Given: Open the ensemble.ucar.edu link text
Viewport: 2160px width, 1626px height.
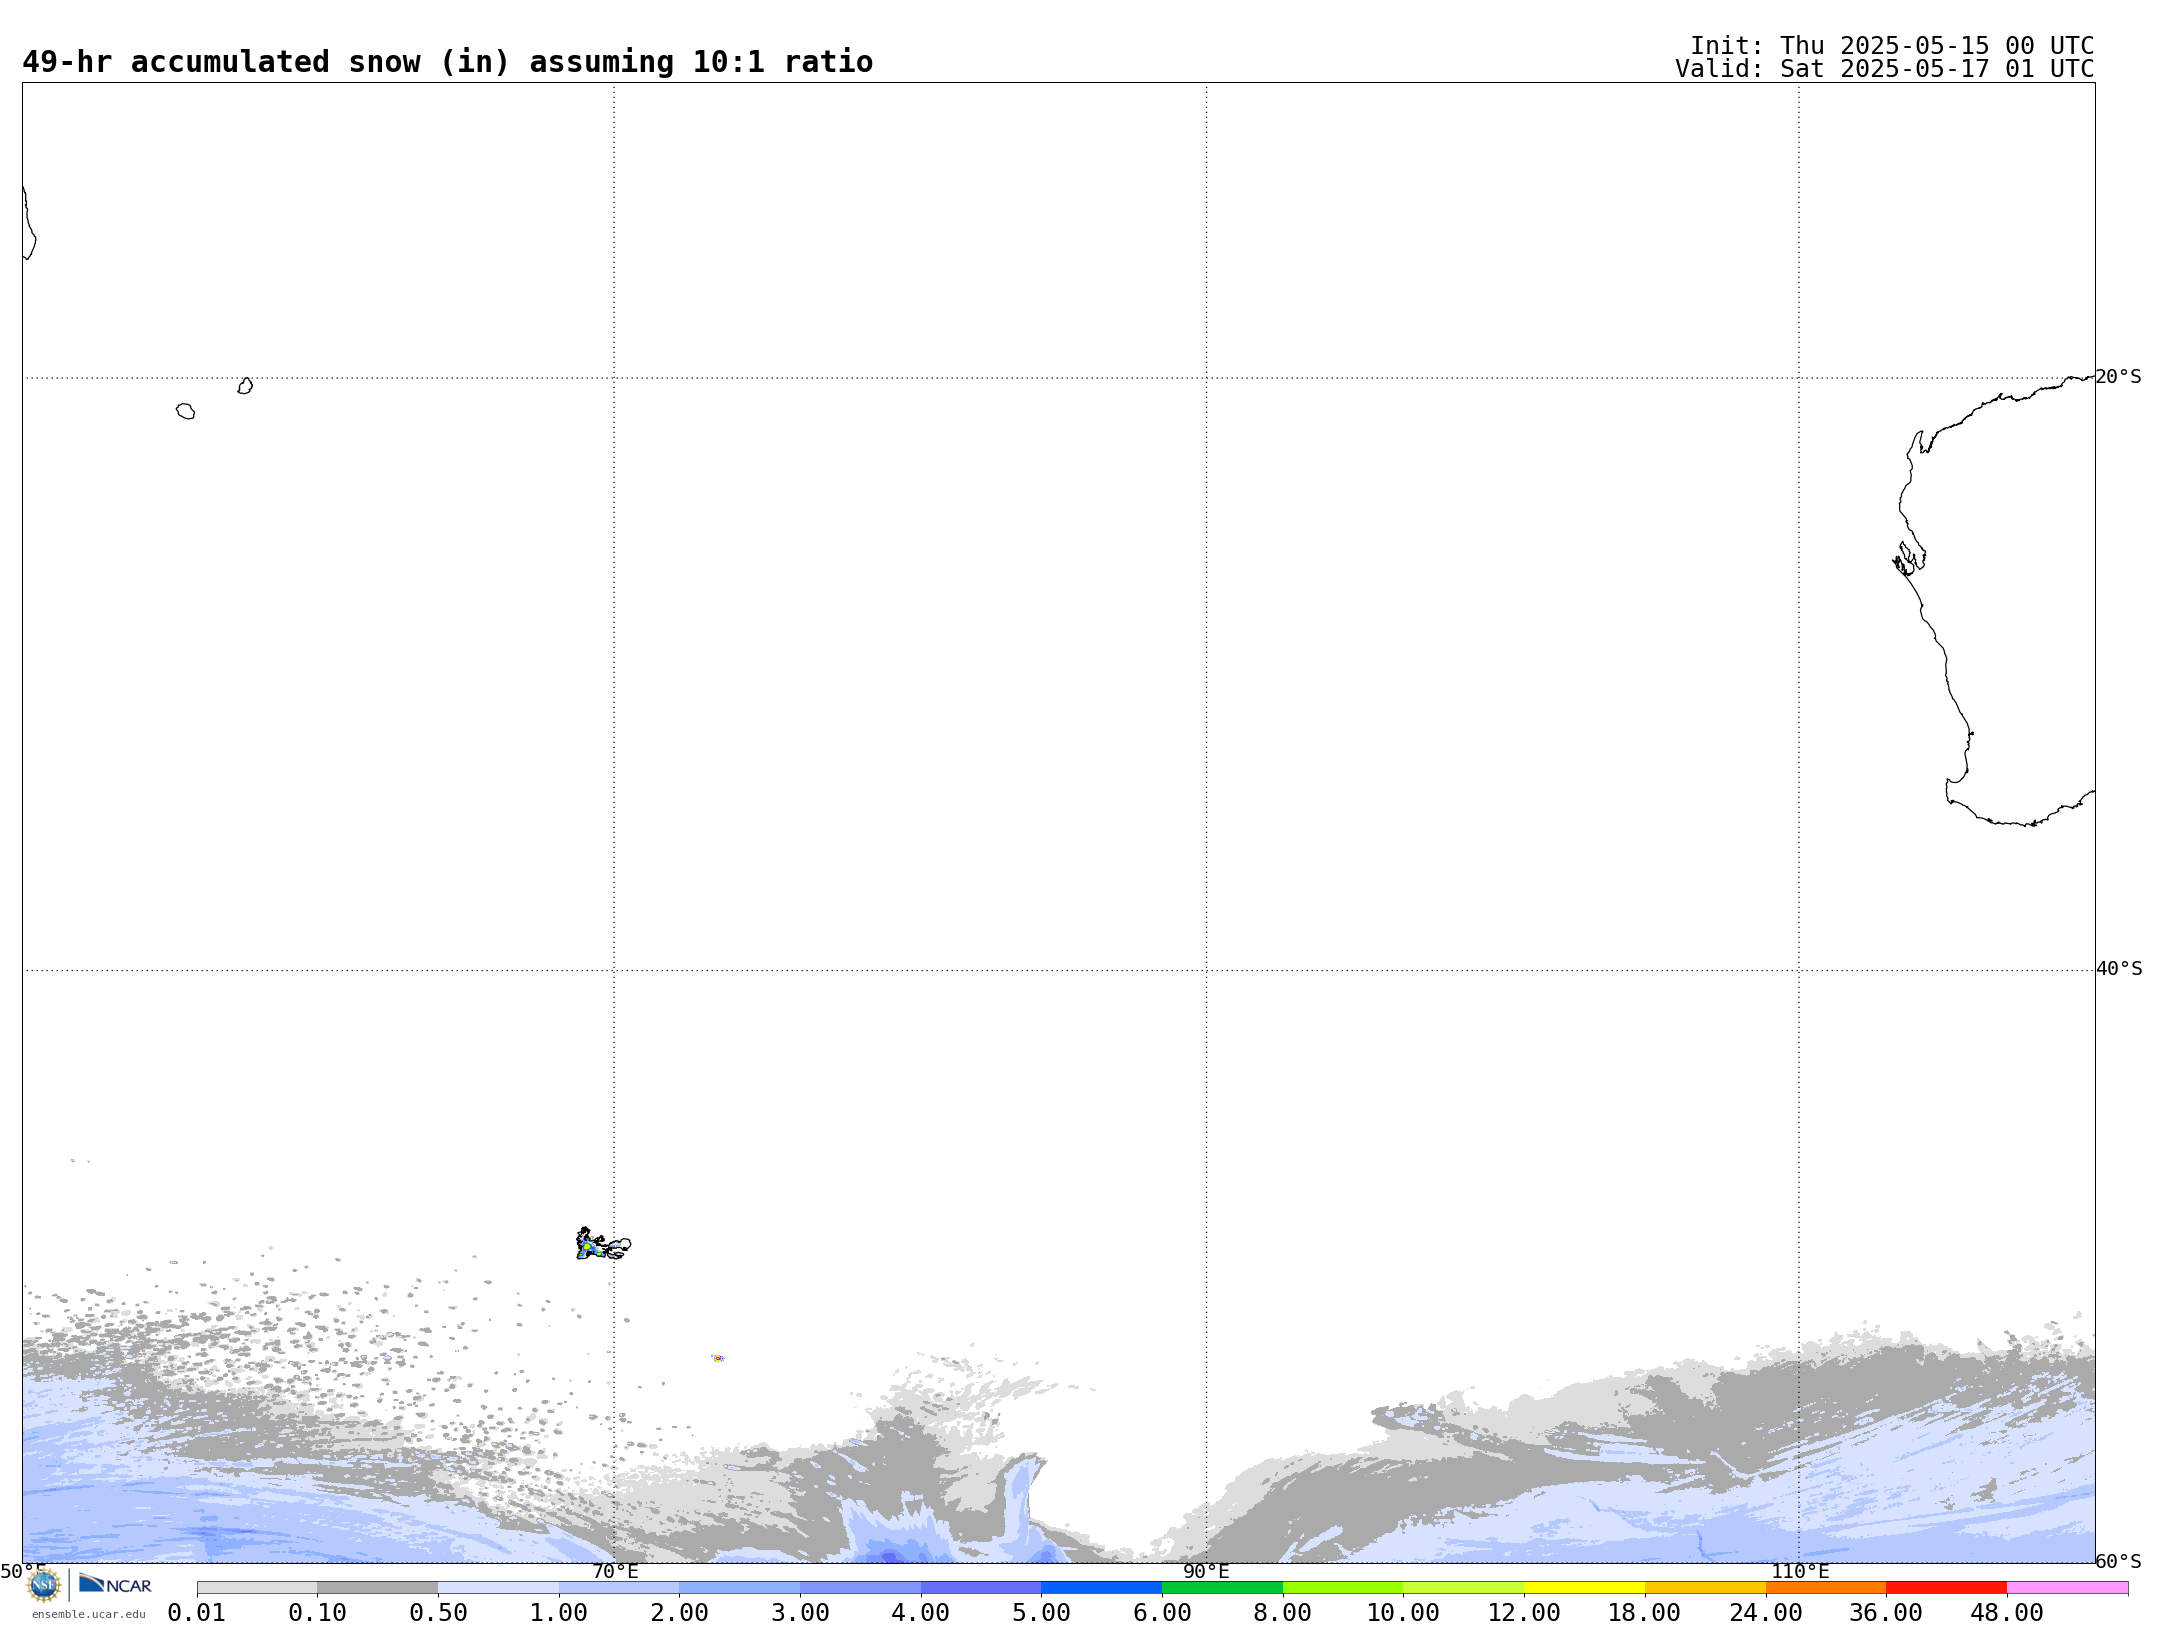Looking at the screenshot, I should [x=89, y=1614].
